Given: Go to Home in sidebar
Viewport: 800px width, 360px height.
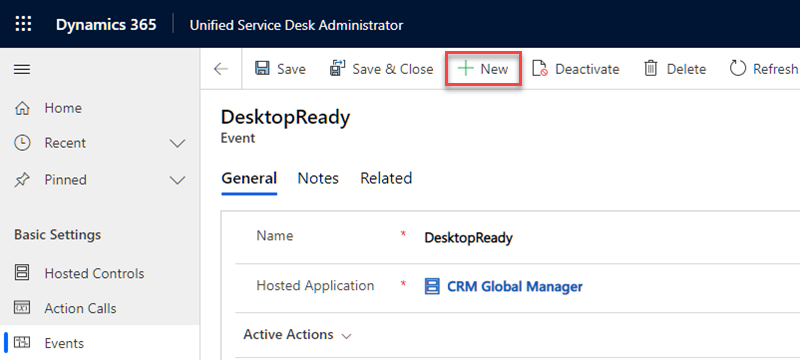Looking at the screenshot, I should point(63,108).
